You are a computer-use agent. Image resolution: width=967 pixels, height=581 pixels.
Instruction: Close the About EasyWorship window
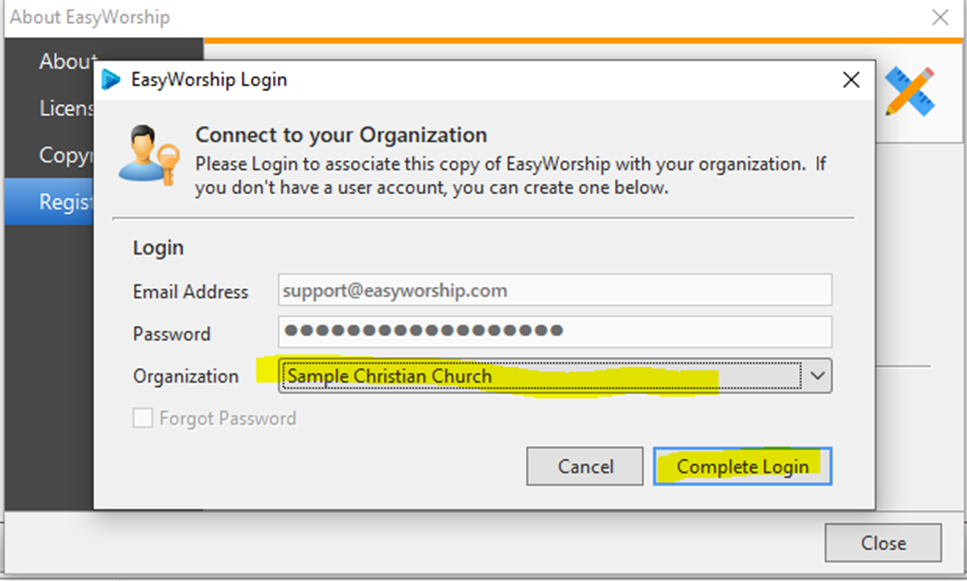(x=940, y=17)
